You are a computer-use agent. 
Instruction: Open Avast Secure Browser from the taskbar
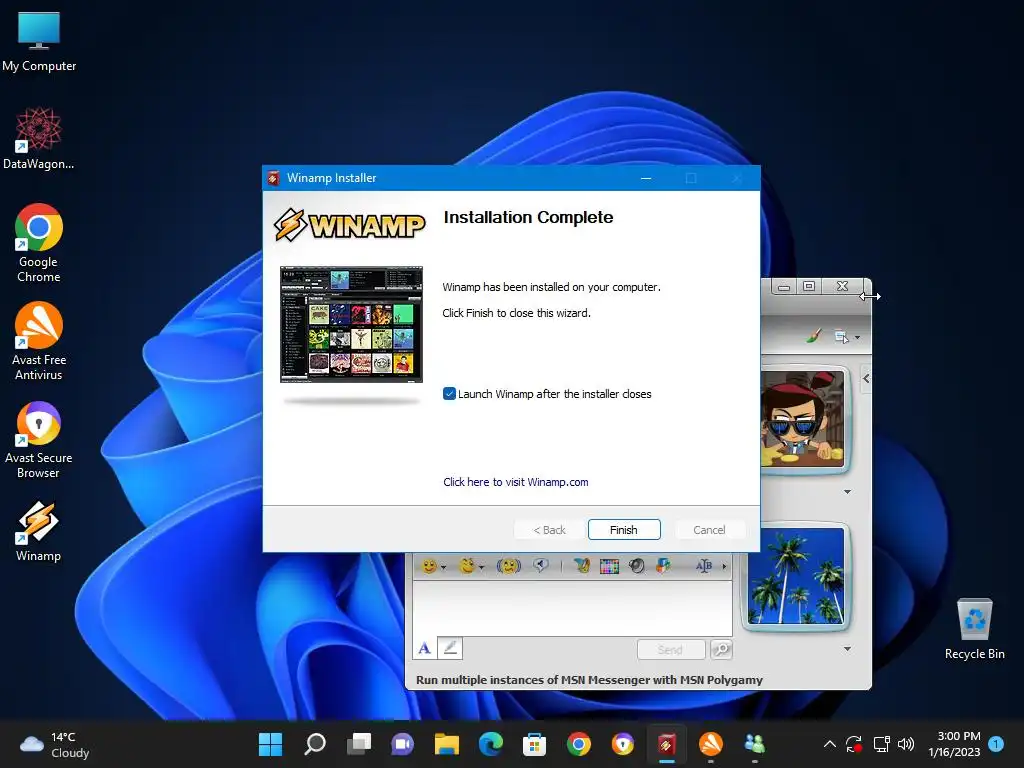[x=622, y=744]
